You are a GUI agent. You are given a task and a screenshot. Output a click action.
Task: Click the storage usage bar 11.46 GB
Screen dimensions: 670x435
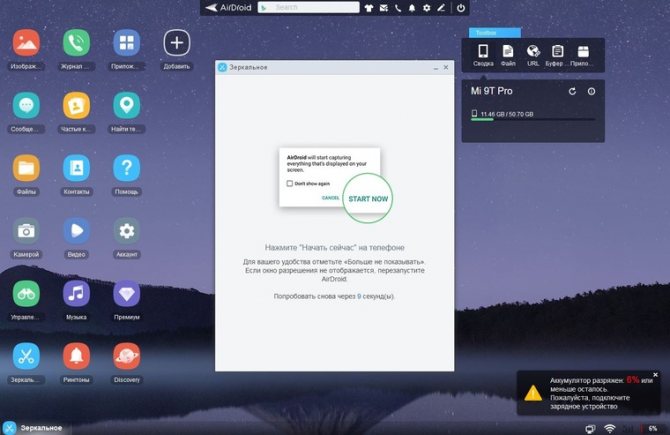pos(533,120)
